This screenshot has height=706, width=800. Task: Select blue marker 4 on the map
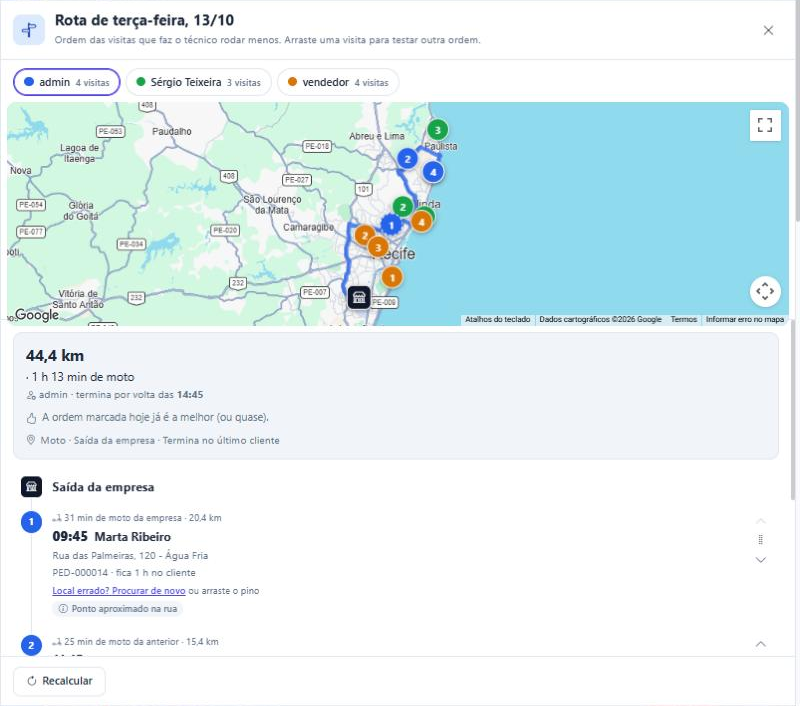(433, 172)
